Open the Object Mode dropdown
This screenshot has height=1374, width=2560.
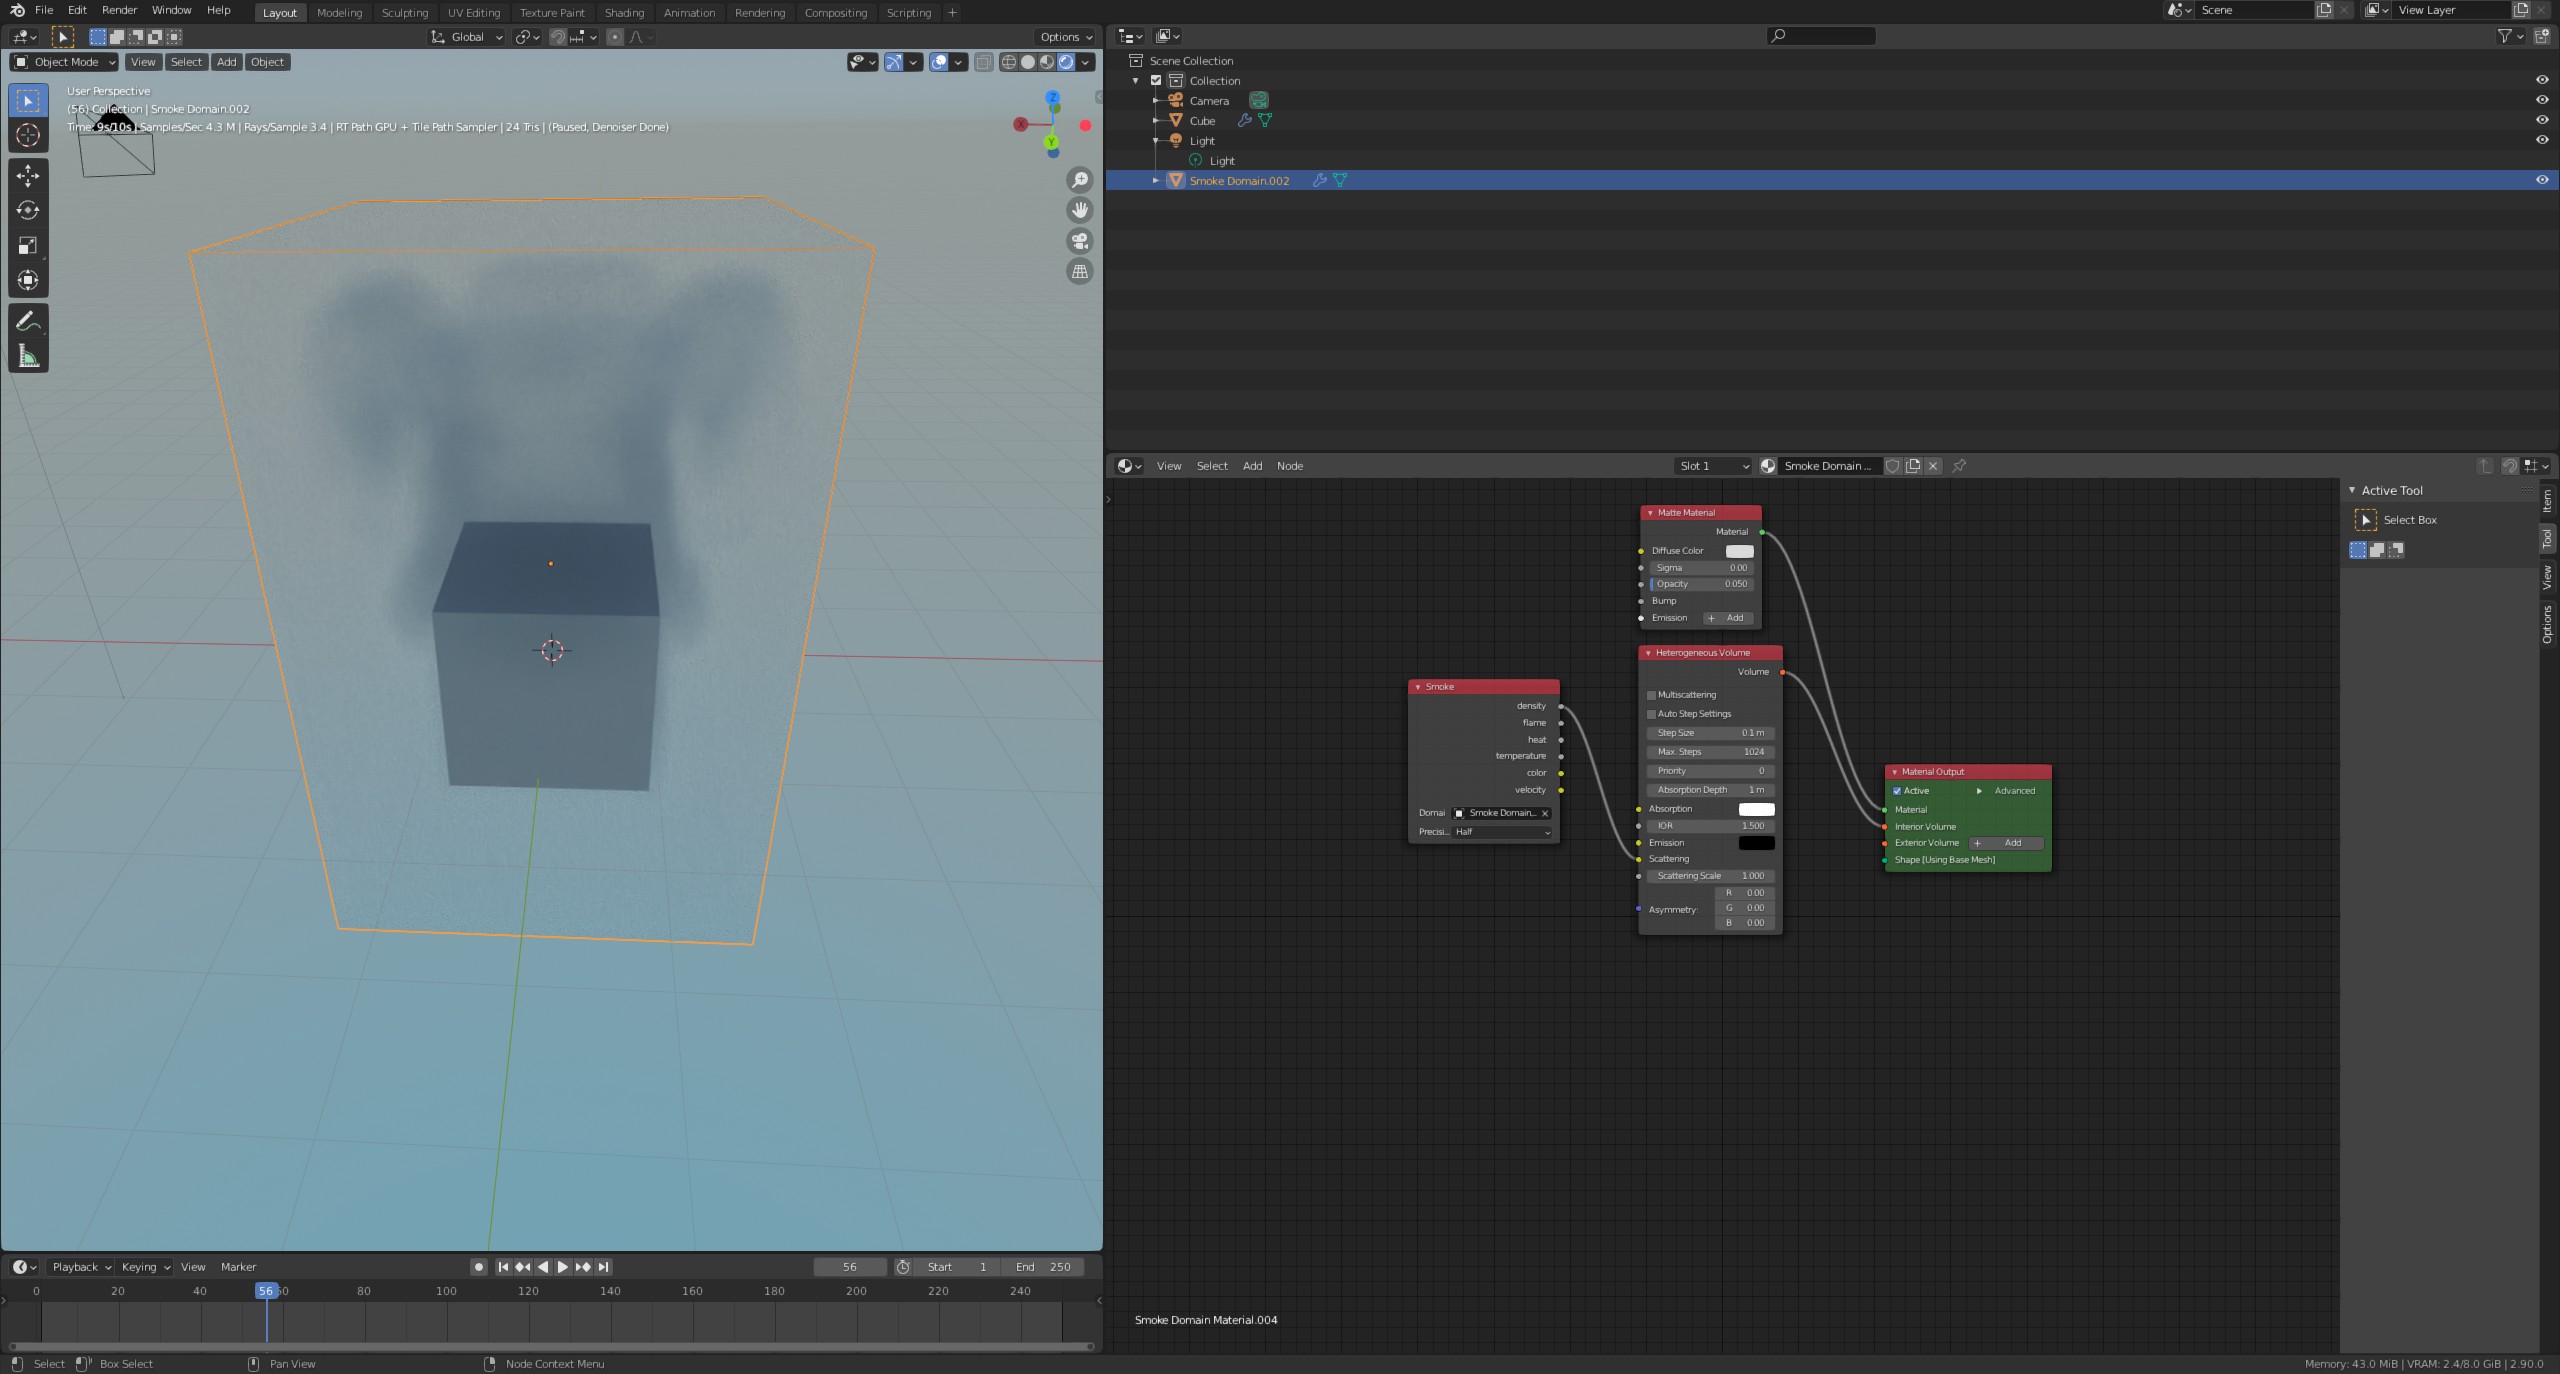(x=64, y=62)
